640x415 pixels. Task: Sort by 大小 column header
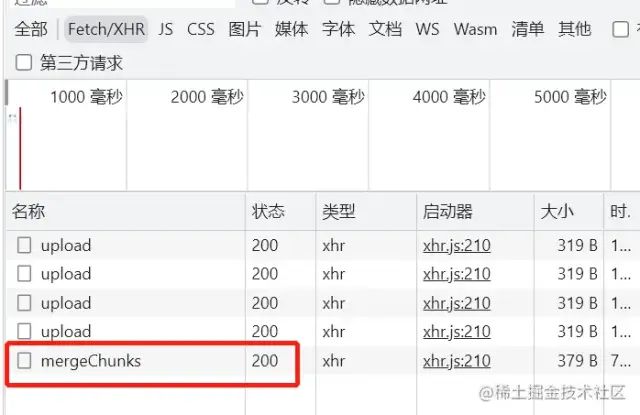click(569, 212)
